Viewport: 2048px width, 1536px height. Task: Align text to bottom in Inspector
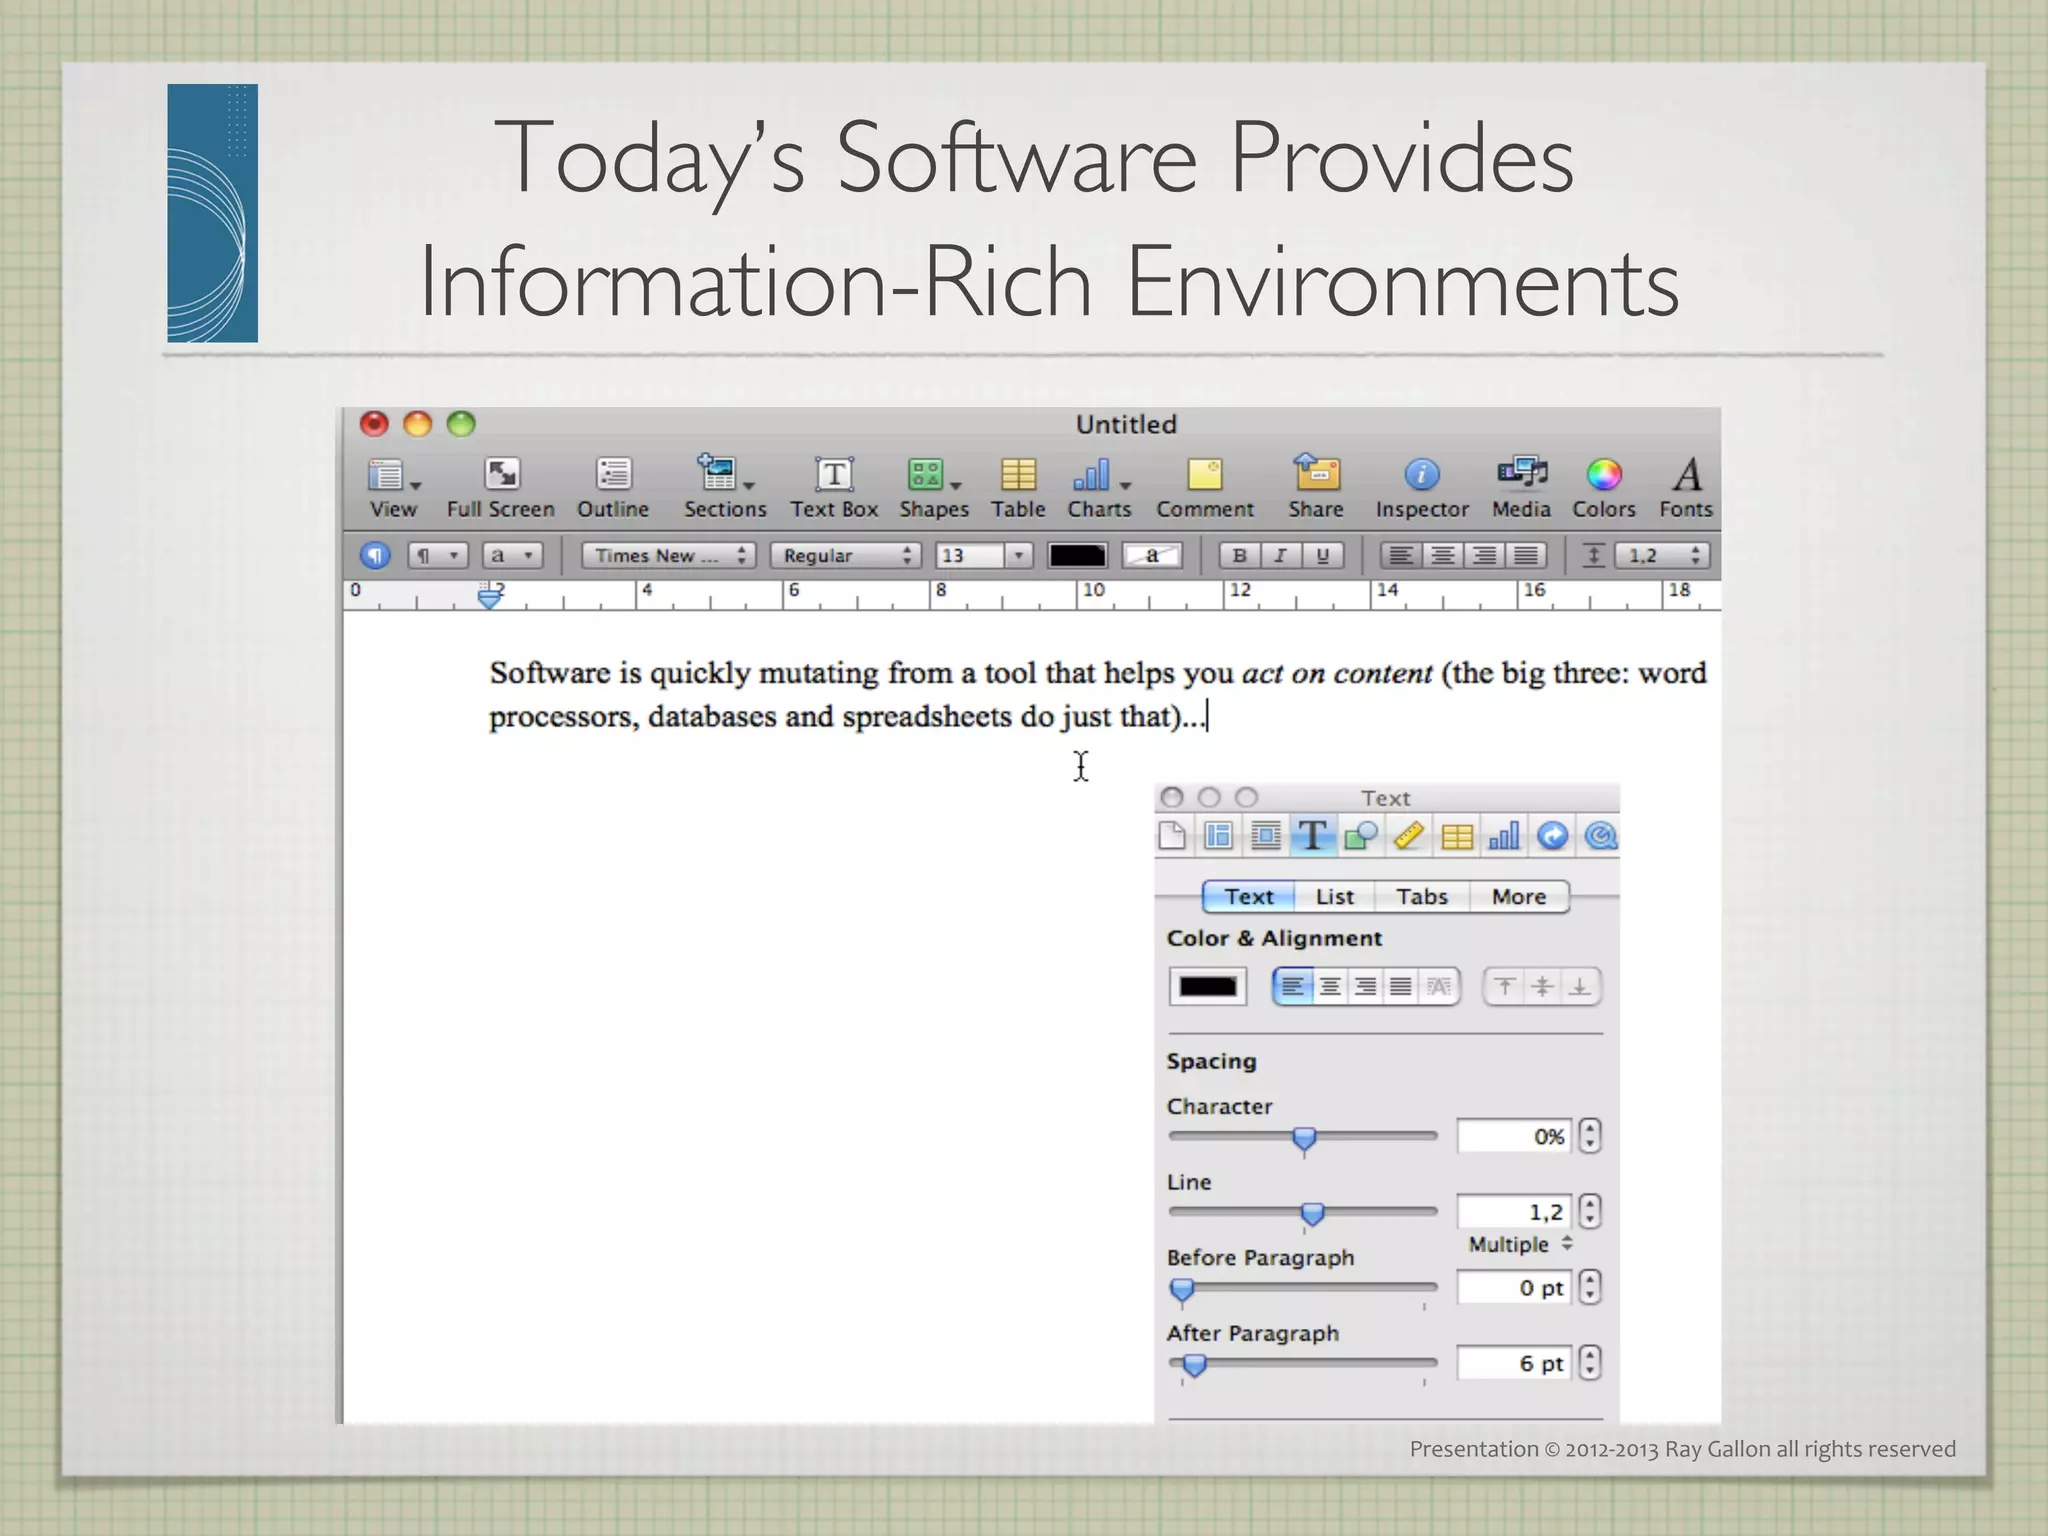pos(1580,987)
